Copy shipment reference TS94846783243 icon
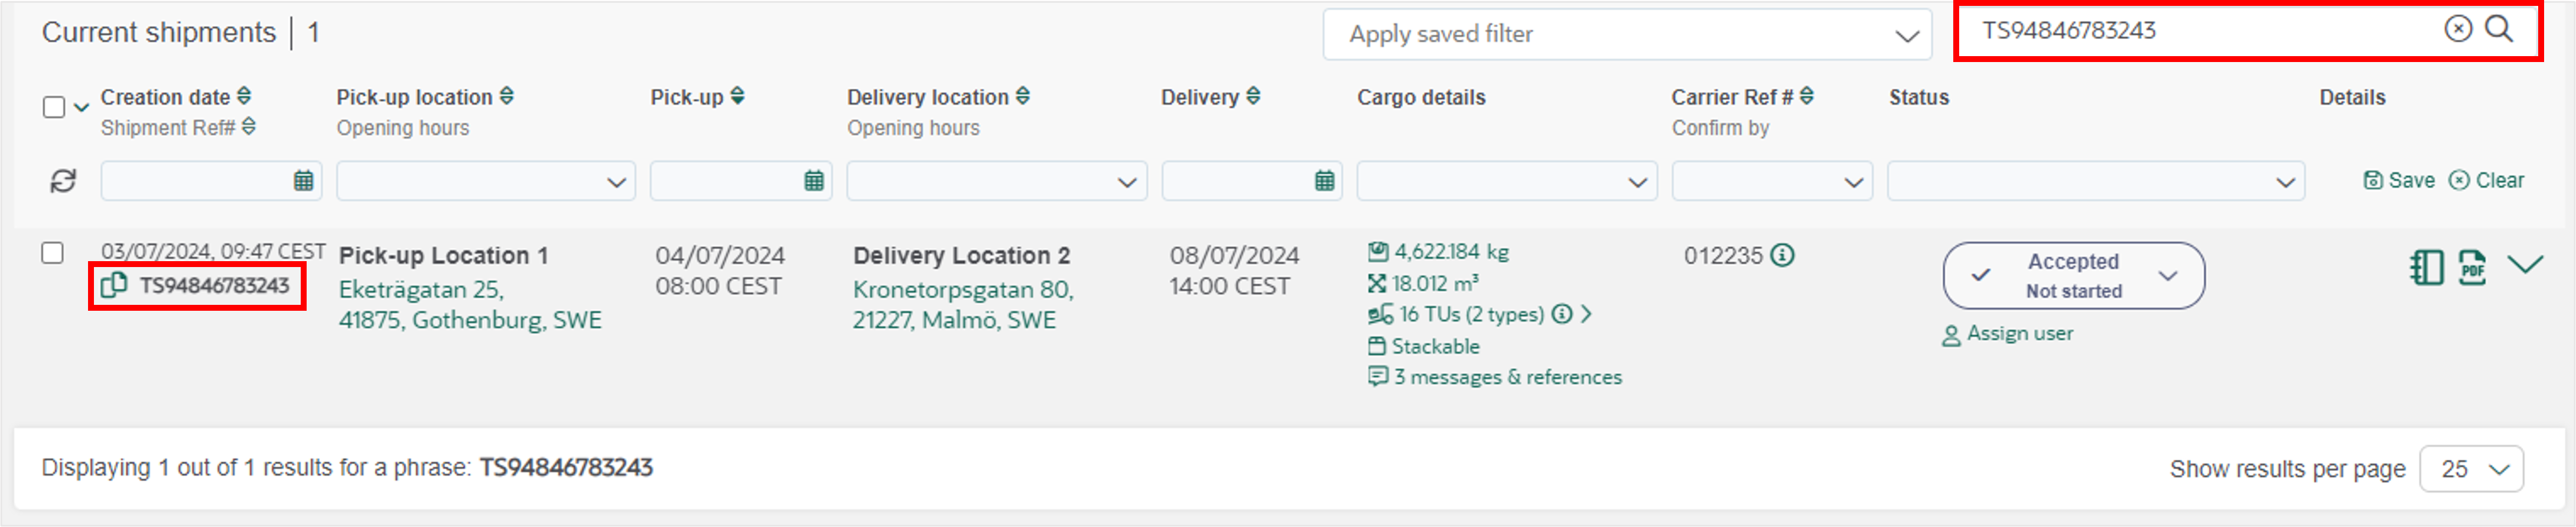 113,285
